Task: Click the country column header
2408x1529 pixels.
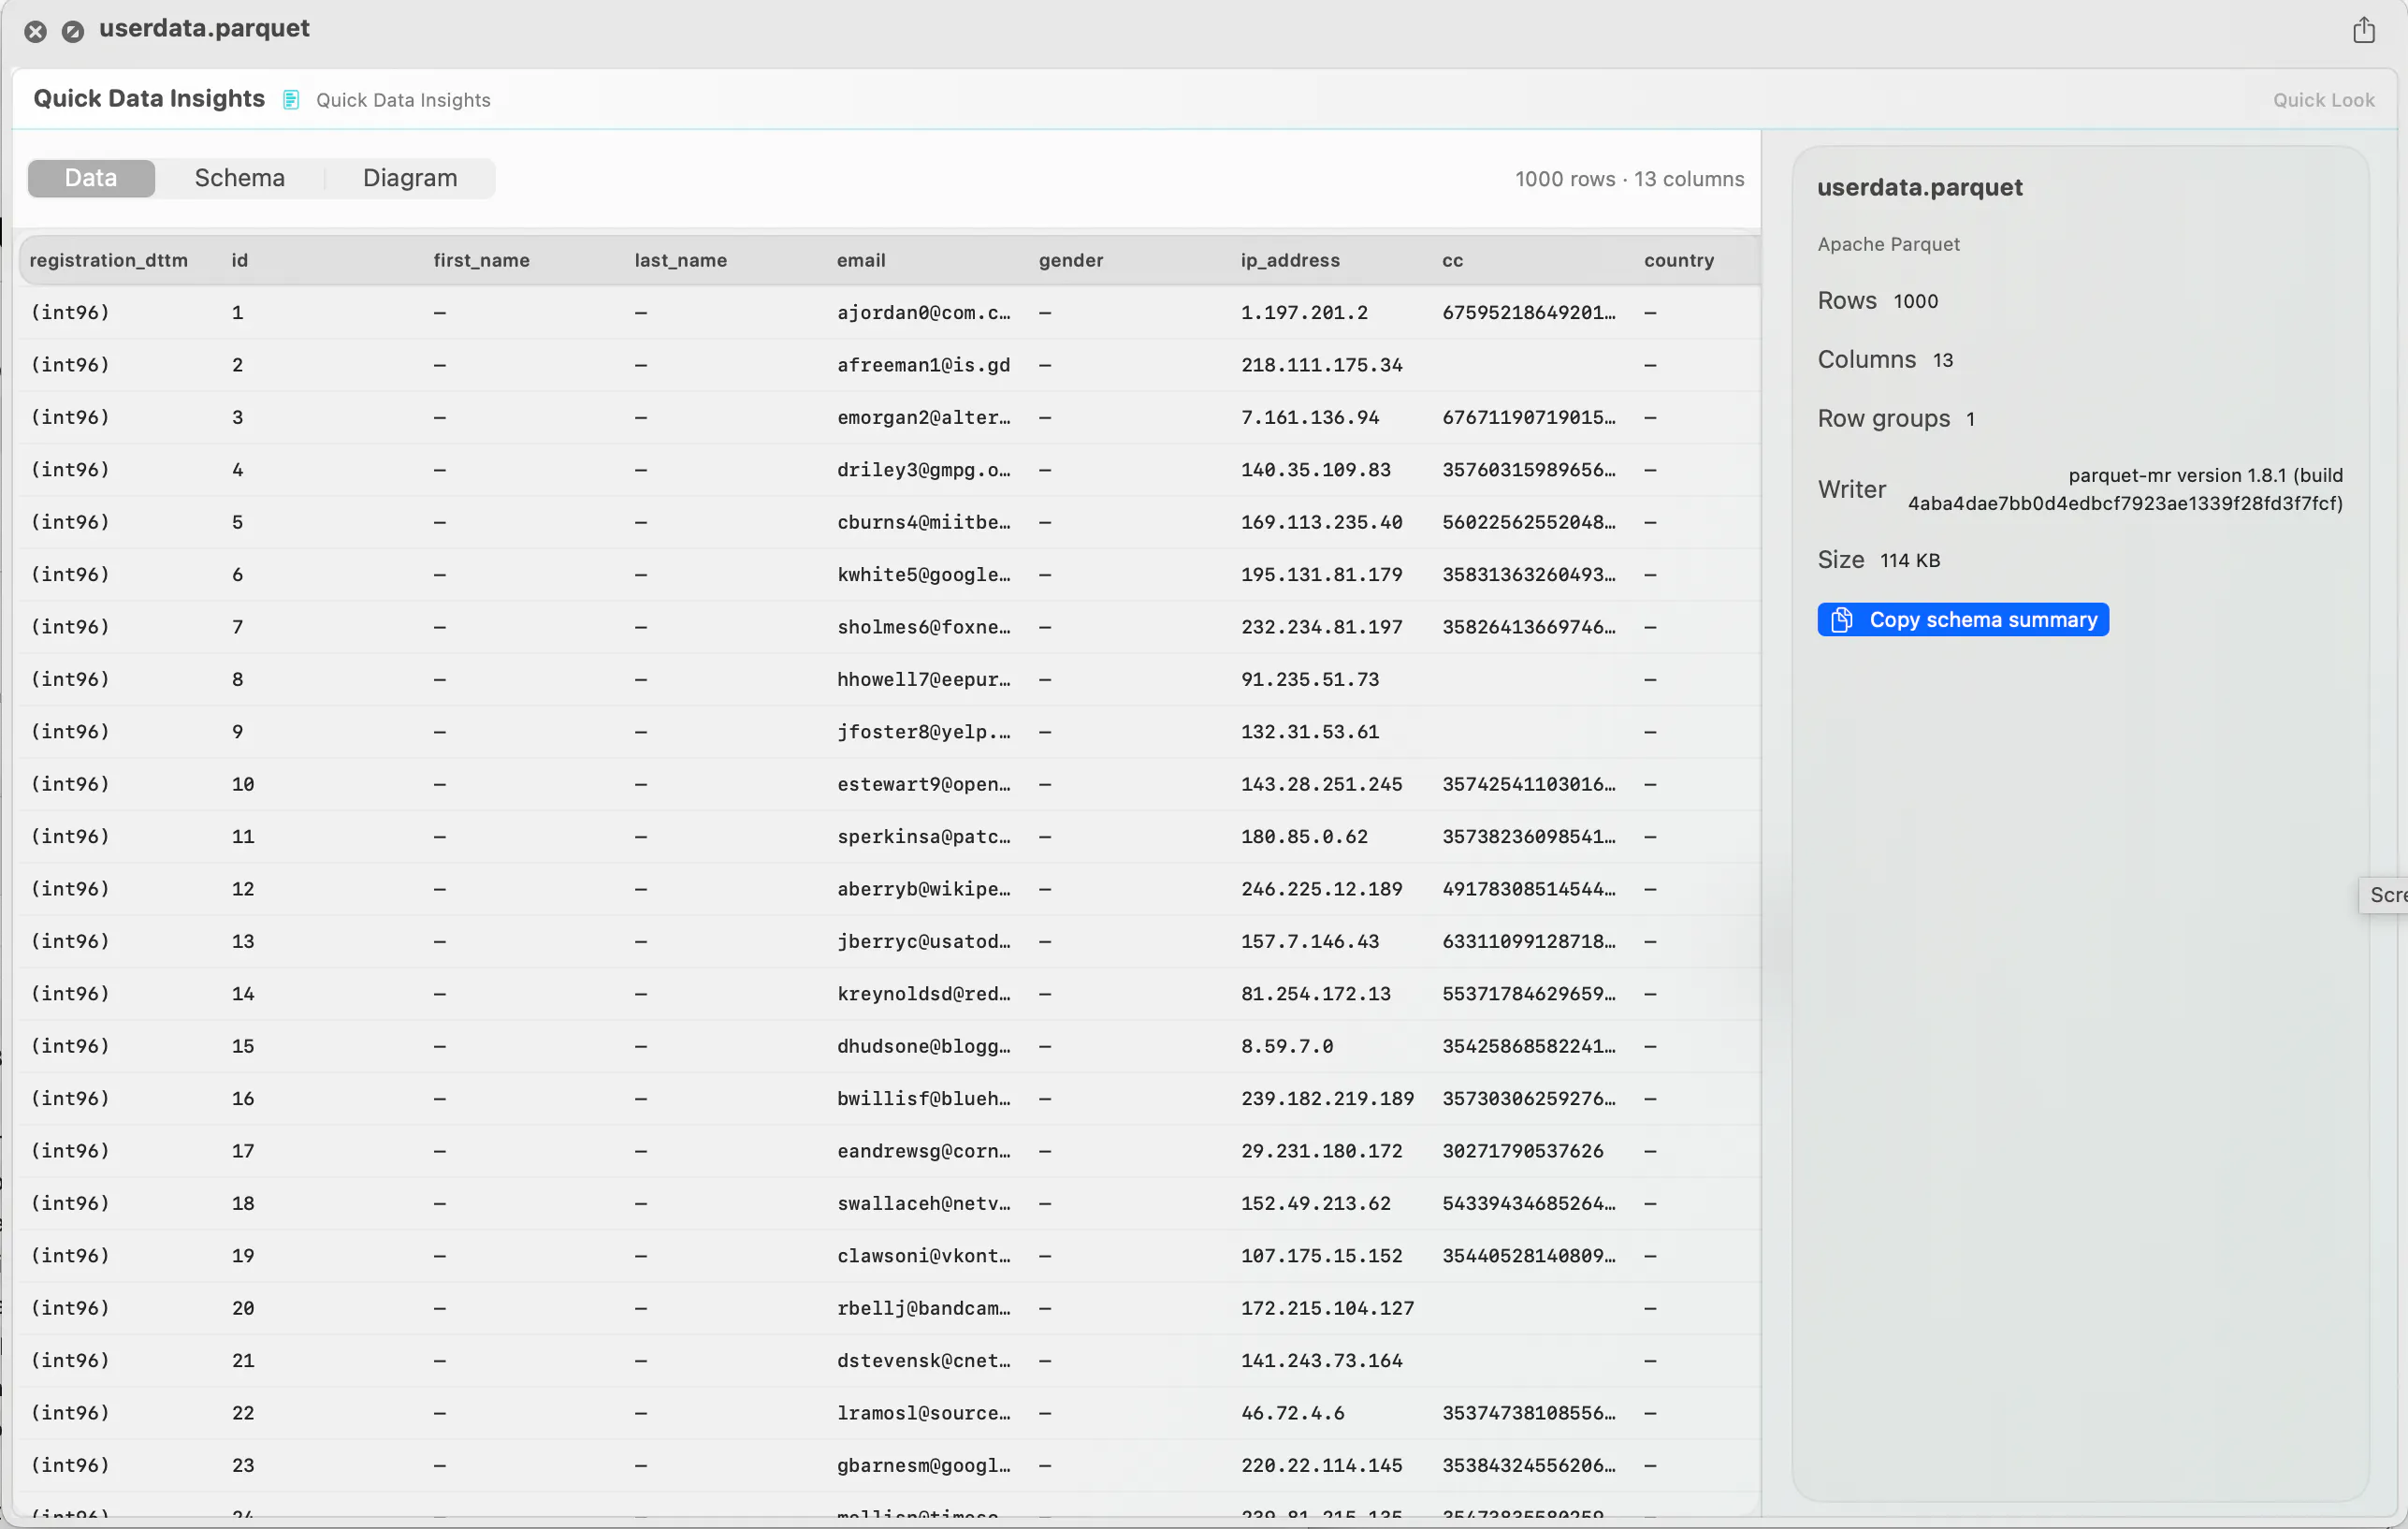Action: [1679, 260]
